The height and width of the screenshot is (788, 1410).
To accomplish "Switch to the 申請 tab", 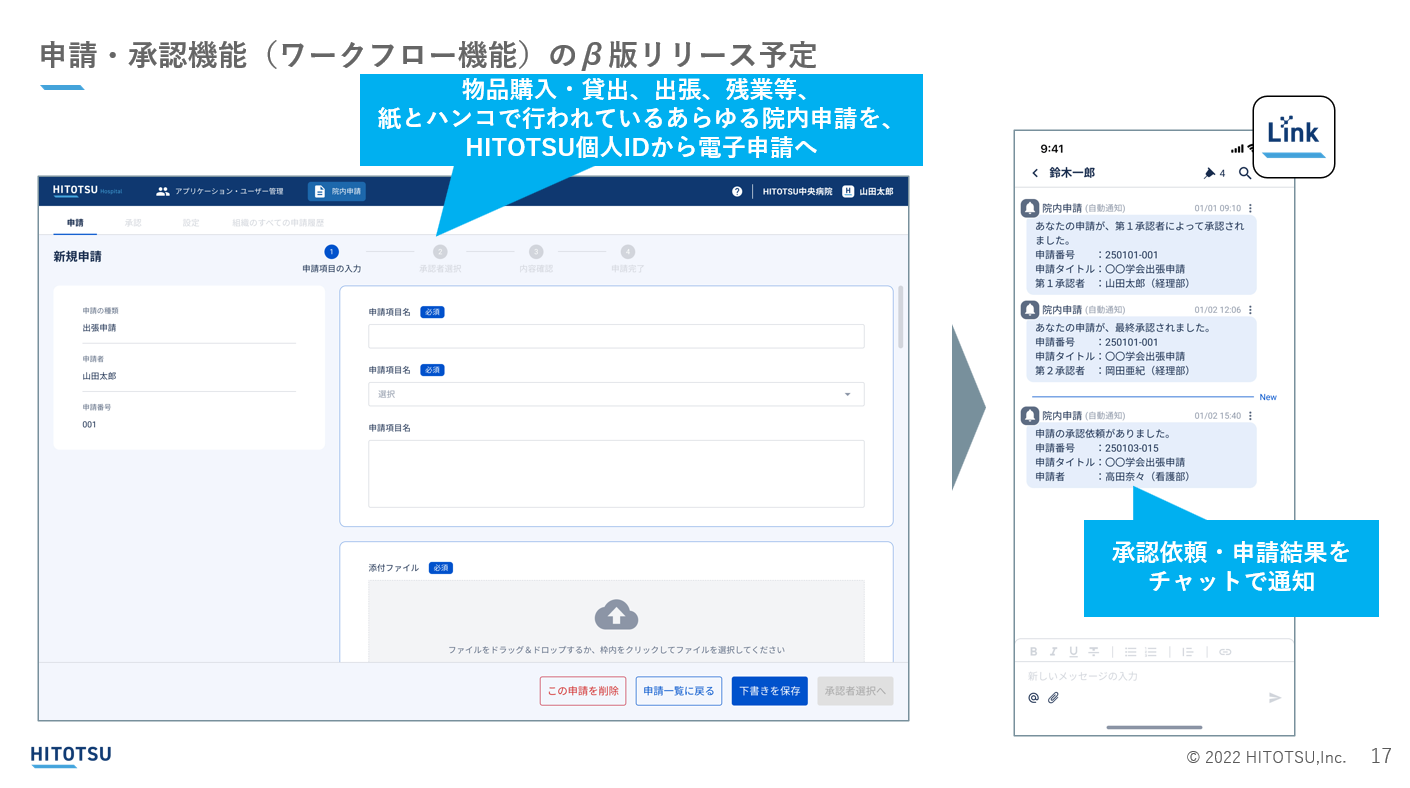I will tap(75, 222).
